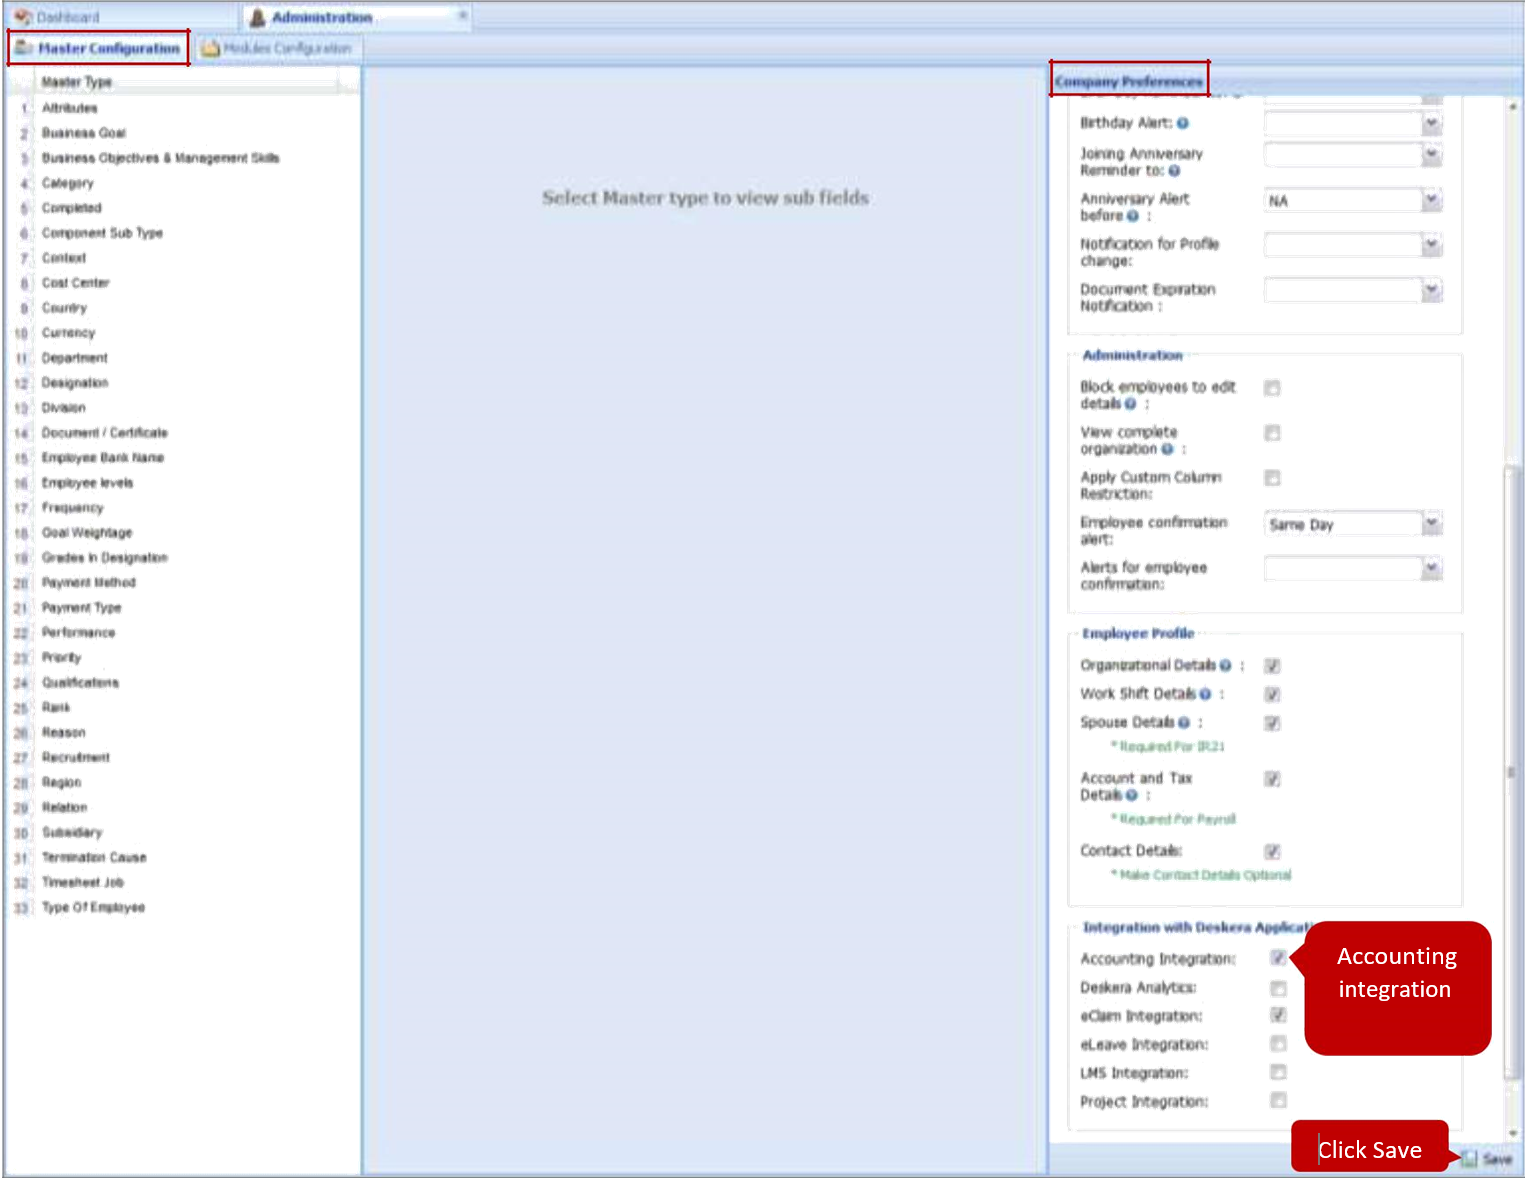The width and height of the screenshot is (1525, 1179).
Task: Switch to the Modules Configuration tab
Action: pyautogui.click(x=280, y=47)
